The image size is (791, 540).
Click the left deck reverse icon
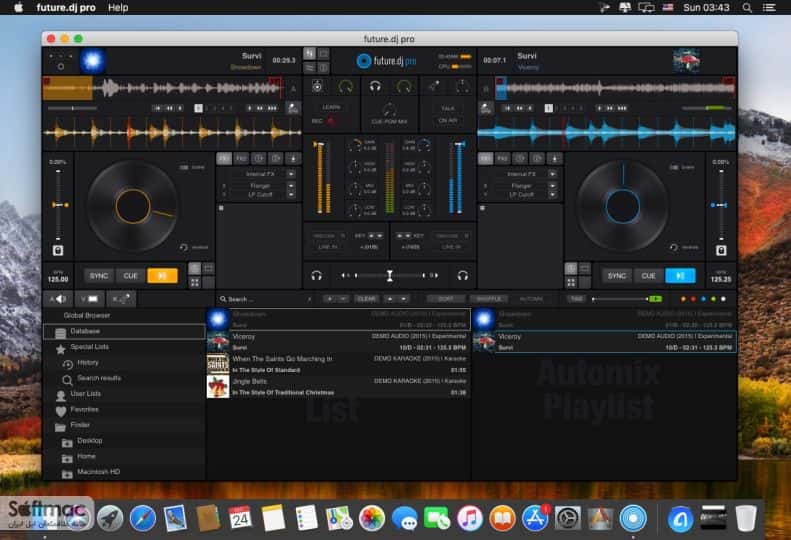[x=184, y=247]
